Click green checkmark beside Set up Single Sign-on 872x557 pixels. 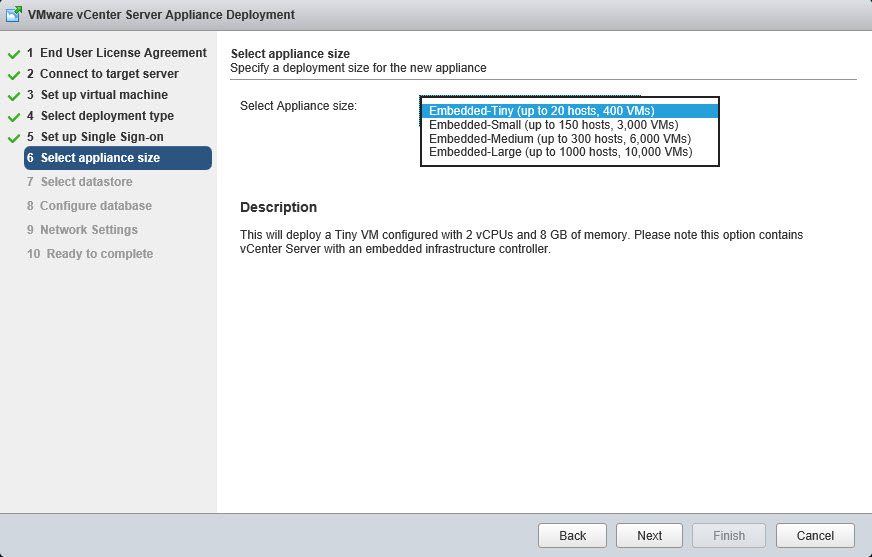pyautogui.click(x=14, y=138)
